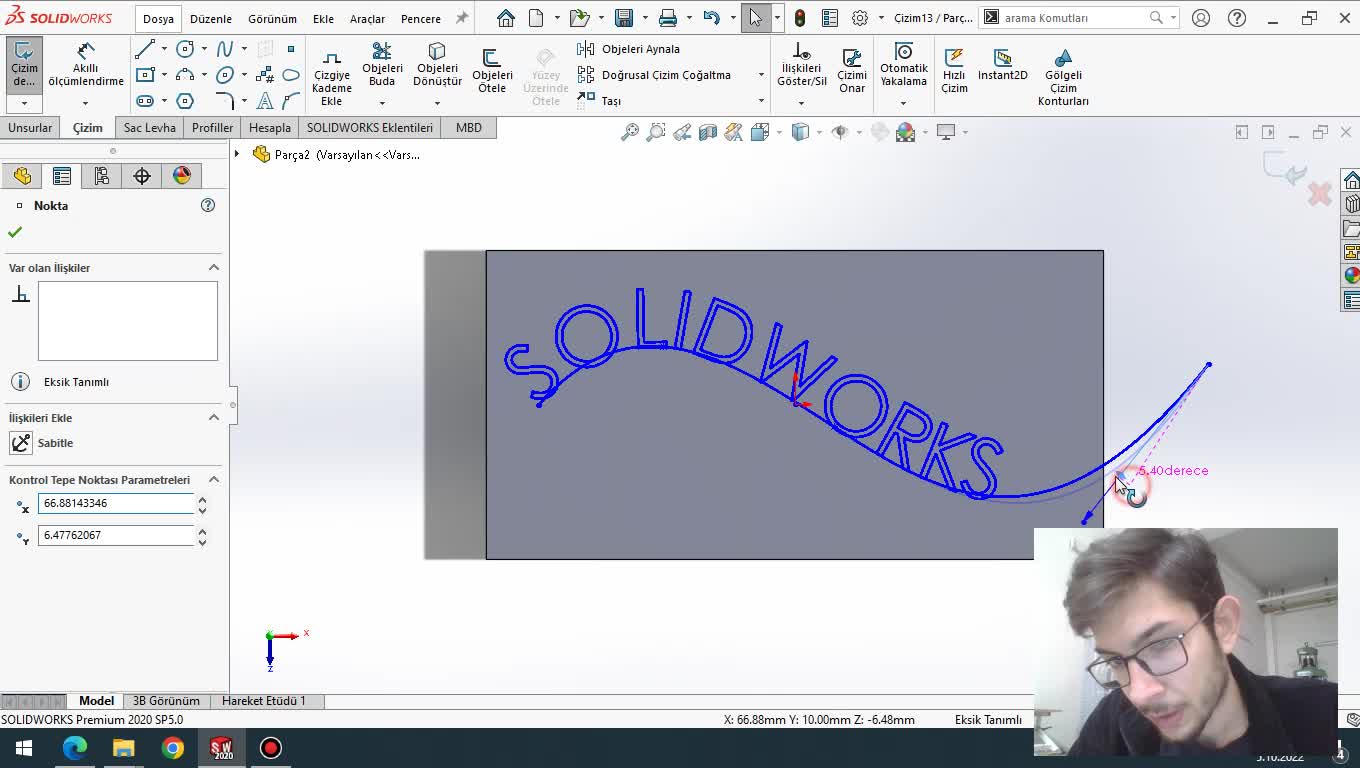
Task: Expand the Parça2 feature tree node
Action: point(237,154)
